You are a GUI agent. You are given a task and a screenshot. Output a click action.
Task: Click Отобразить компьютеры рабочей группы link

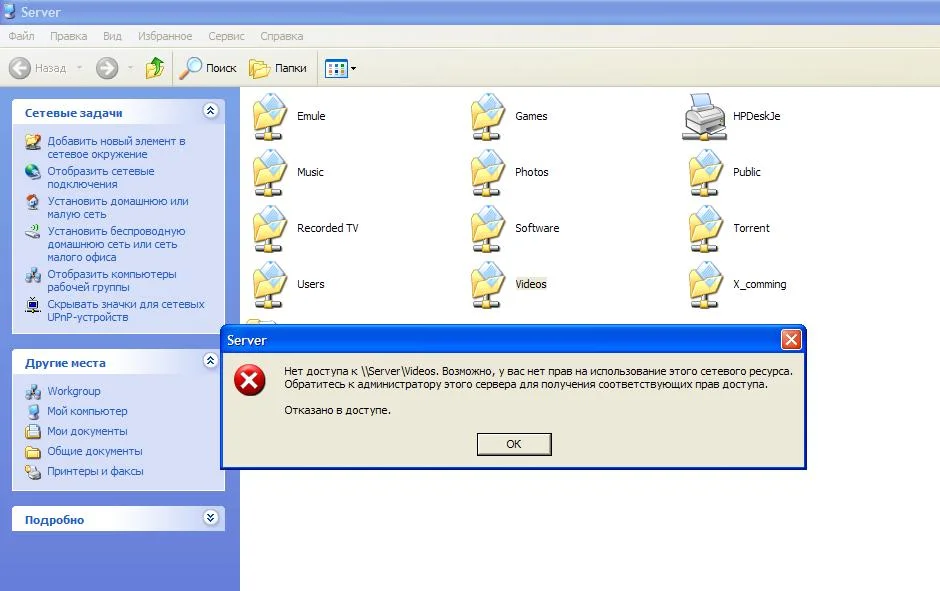point(112,281)
